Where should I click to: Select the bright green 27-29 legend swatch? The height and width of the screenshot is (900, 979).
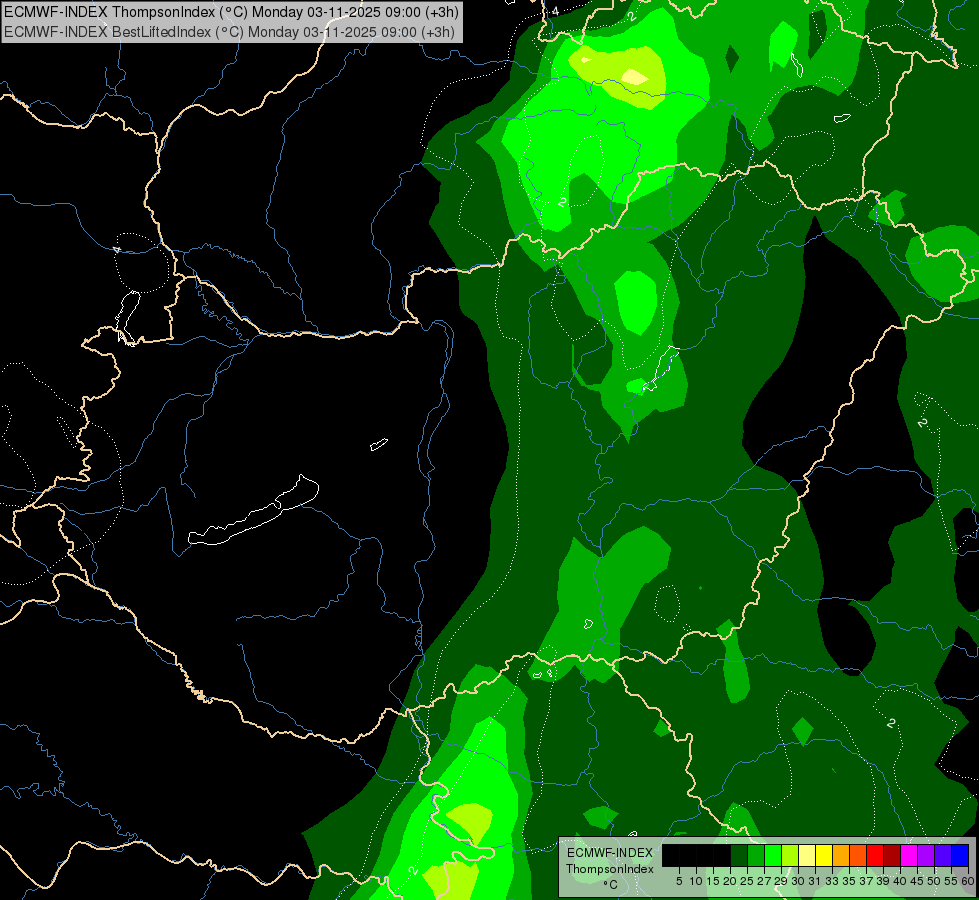[773, 856]
